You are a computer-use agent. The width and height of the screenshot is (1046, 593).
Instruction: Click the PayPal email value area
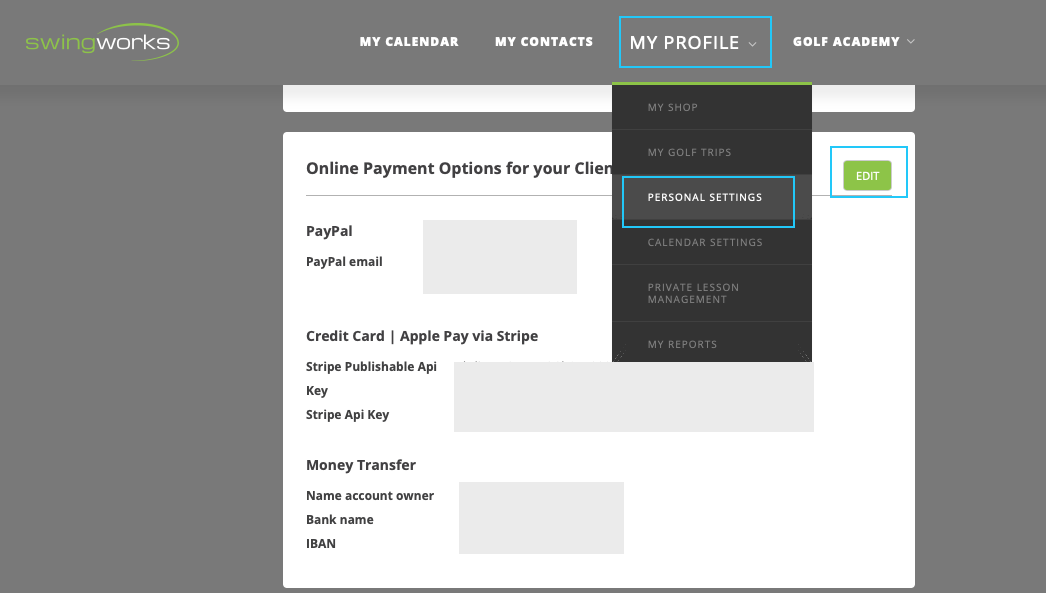coord(499,257)
